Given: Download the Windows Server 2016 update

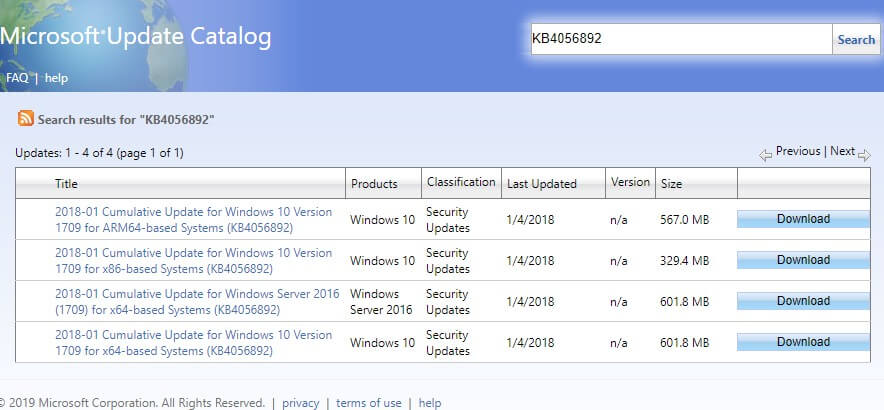Looking at the screenshot, I should pyautogui.click(x=803, y=301).
